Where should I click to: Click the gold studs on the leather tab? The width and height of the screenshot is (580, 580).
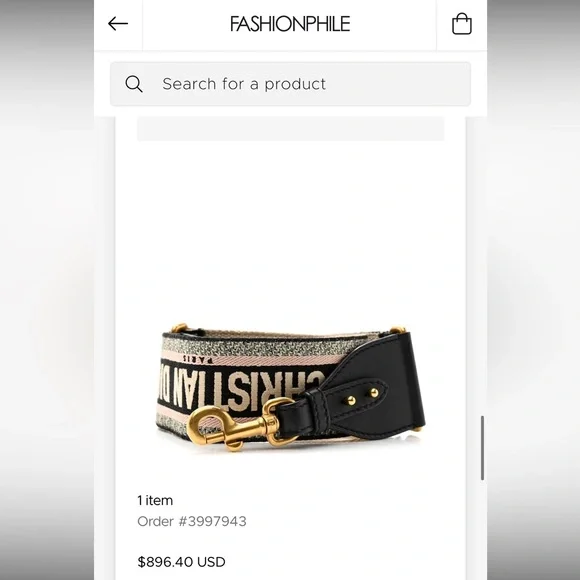pyautogui.click(x=362, y=397)
